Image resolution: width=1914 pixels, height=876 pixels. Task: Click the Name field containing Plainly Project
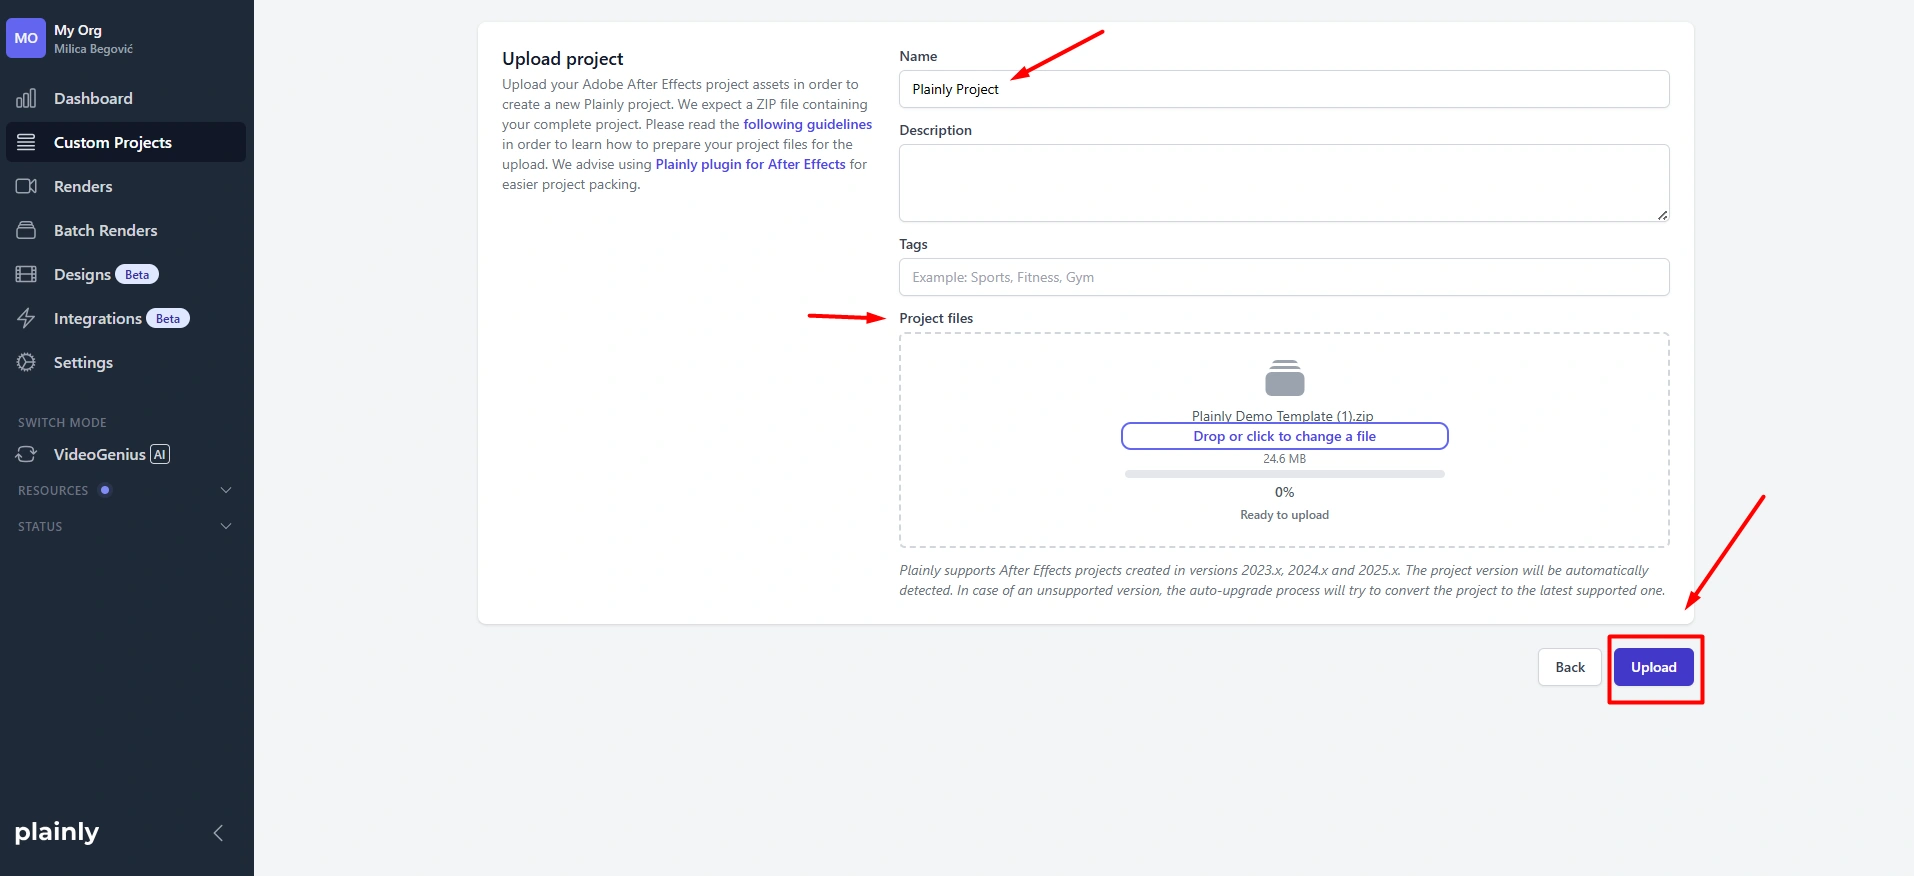1284,89
